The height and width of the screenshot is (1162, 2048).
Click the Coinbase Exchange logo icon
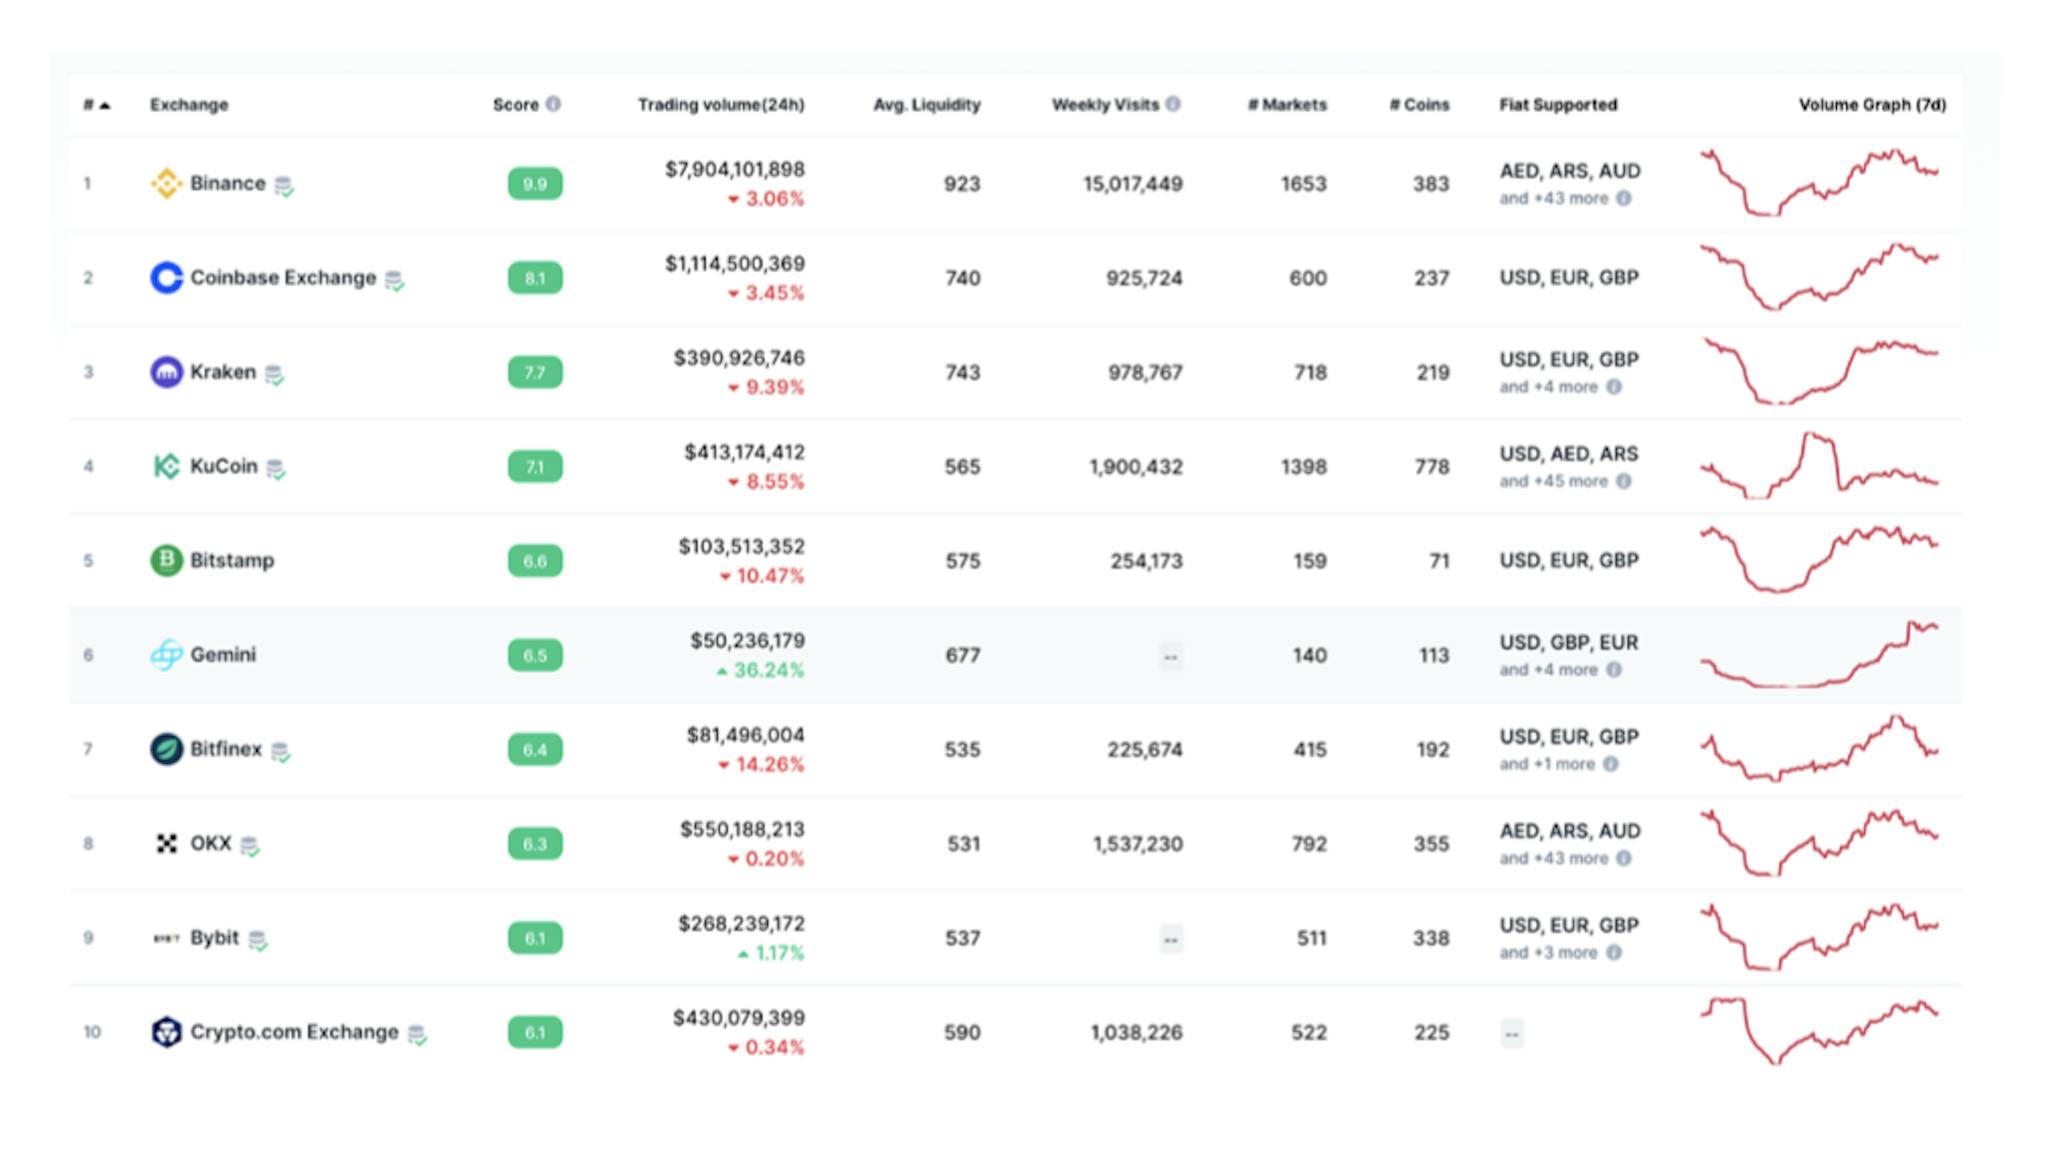(166, 277)
